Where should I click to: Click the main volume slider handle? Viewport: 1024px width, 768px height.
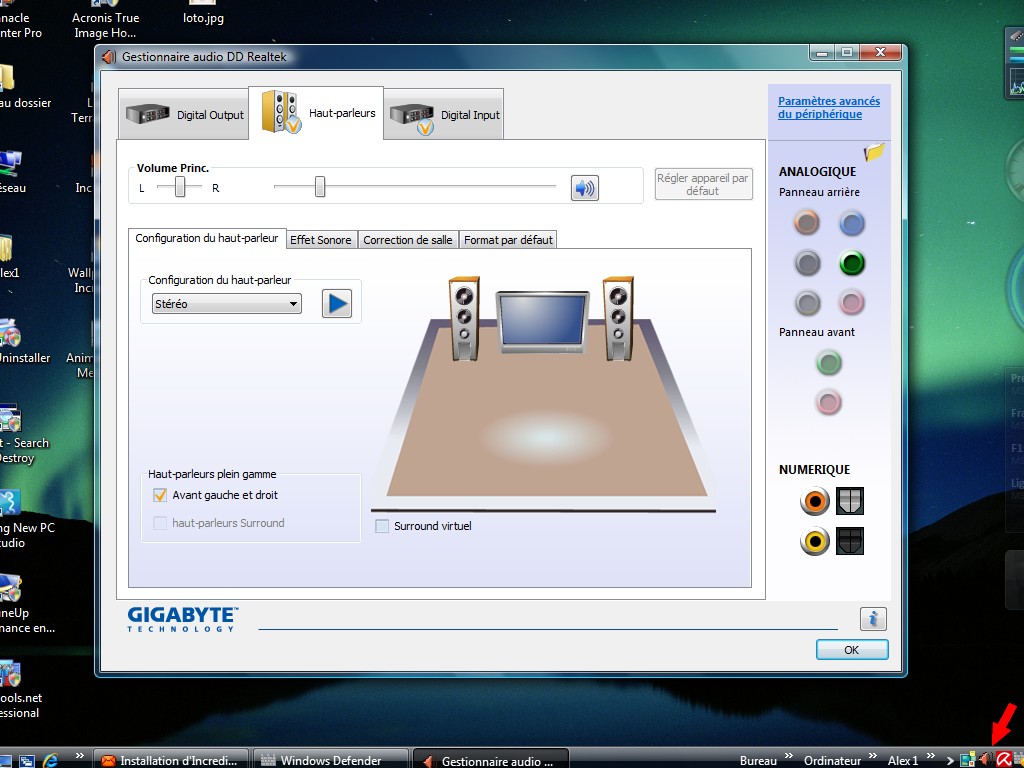click(x=320, y=186)
